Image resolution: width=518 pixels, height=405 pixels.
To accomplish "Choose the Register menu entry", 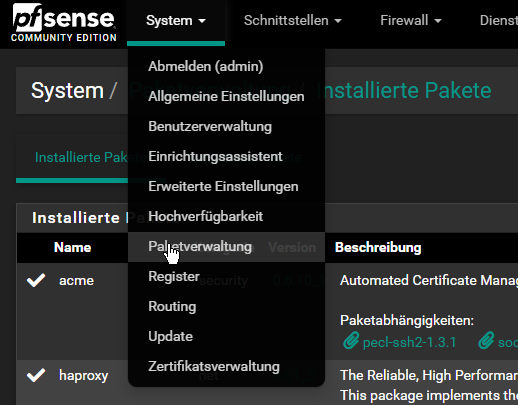I will point(226,276).
